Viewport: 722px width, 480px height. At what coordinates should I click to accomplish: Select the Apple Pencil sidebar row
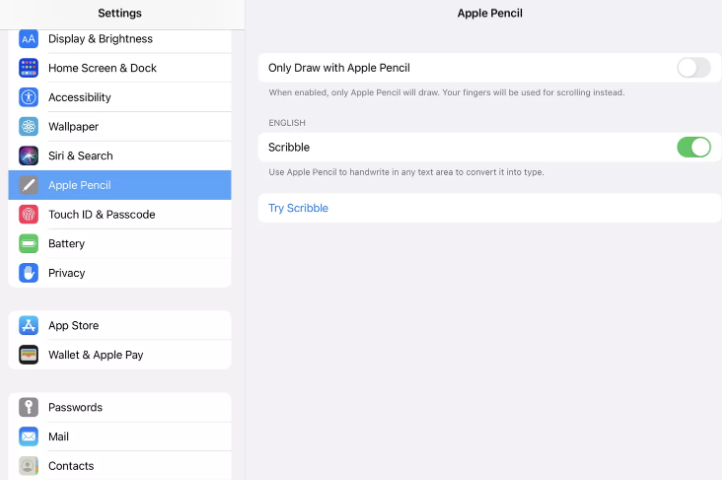120,185
